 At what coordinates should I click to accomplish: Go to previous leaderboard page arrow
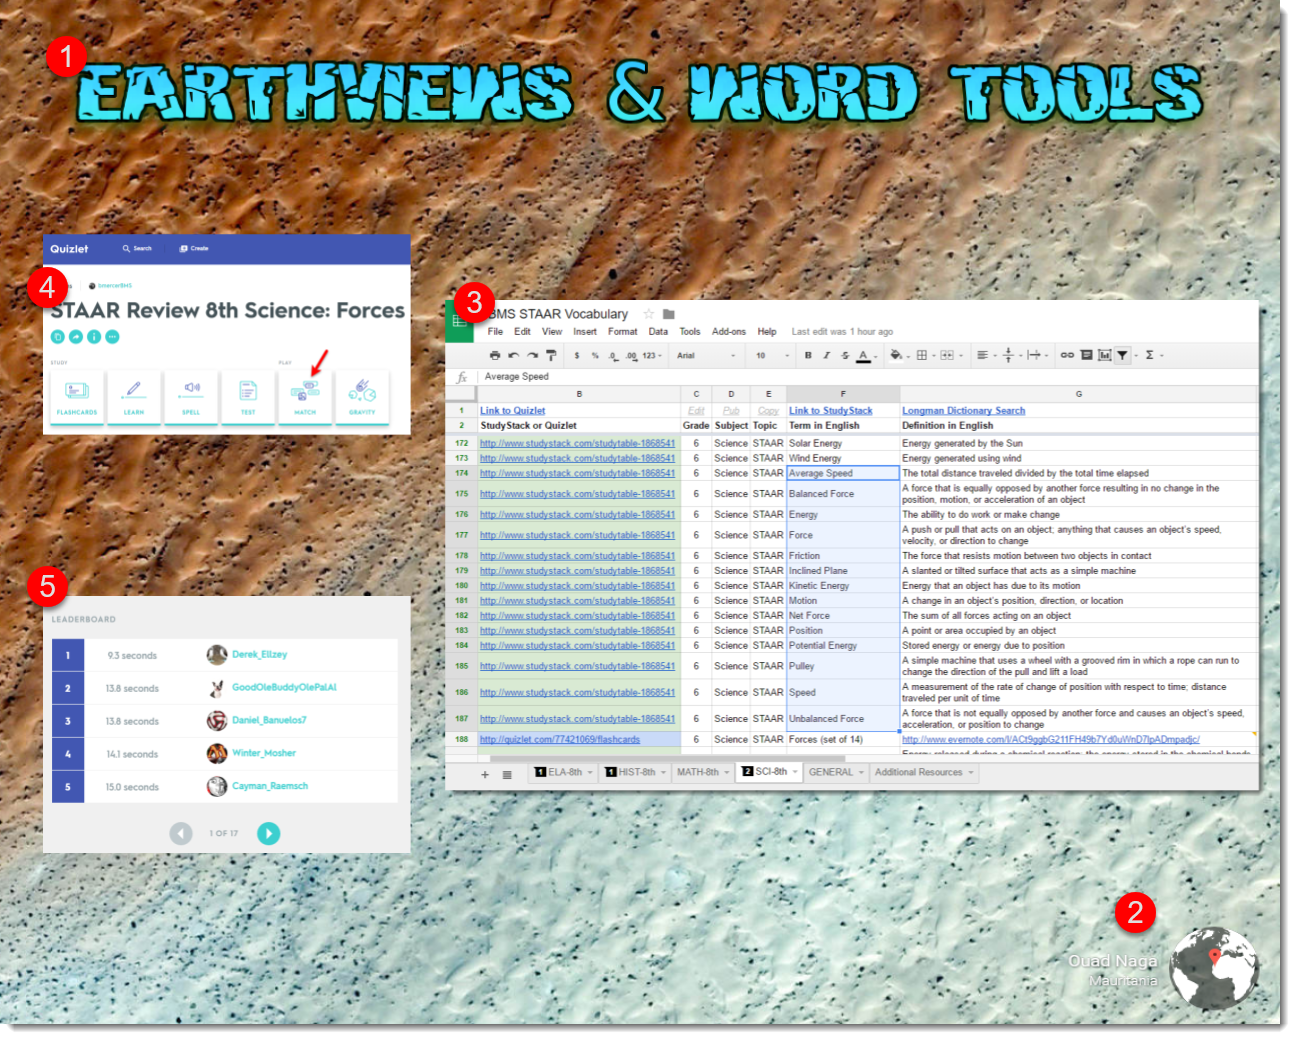(x=181, y=833)
